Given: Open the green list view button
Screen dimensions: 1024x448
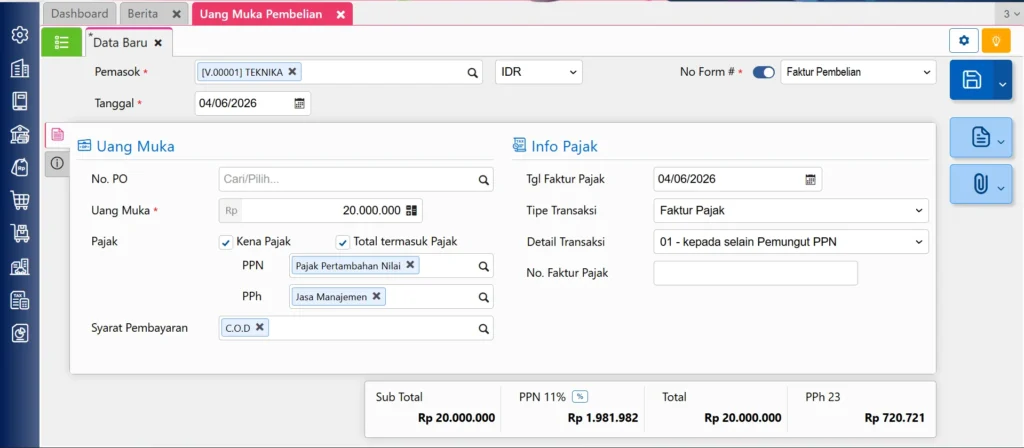Looking at the screenshot, I should (61, 42).
